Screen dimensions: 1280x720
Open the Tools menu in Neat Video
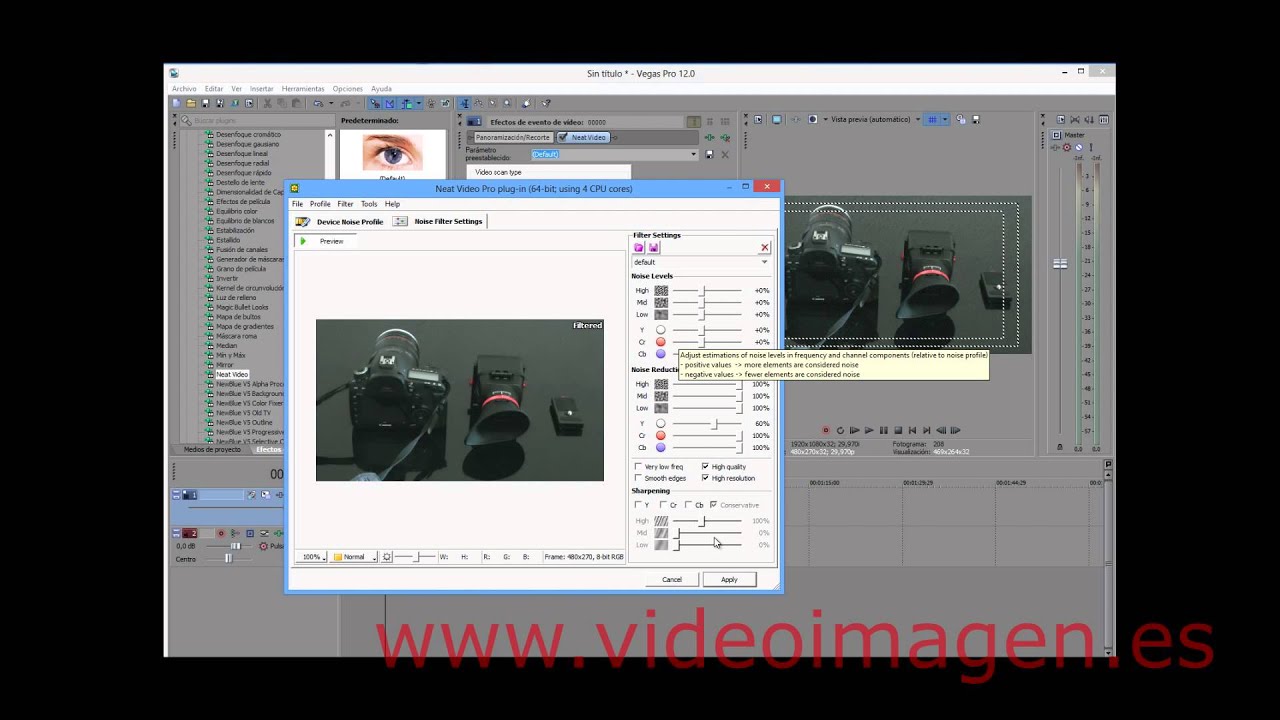tap(369, 204)
